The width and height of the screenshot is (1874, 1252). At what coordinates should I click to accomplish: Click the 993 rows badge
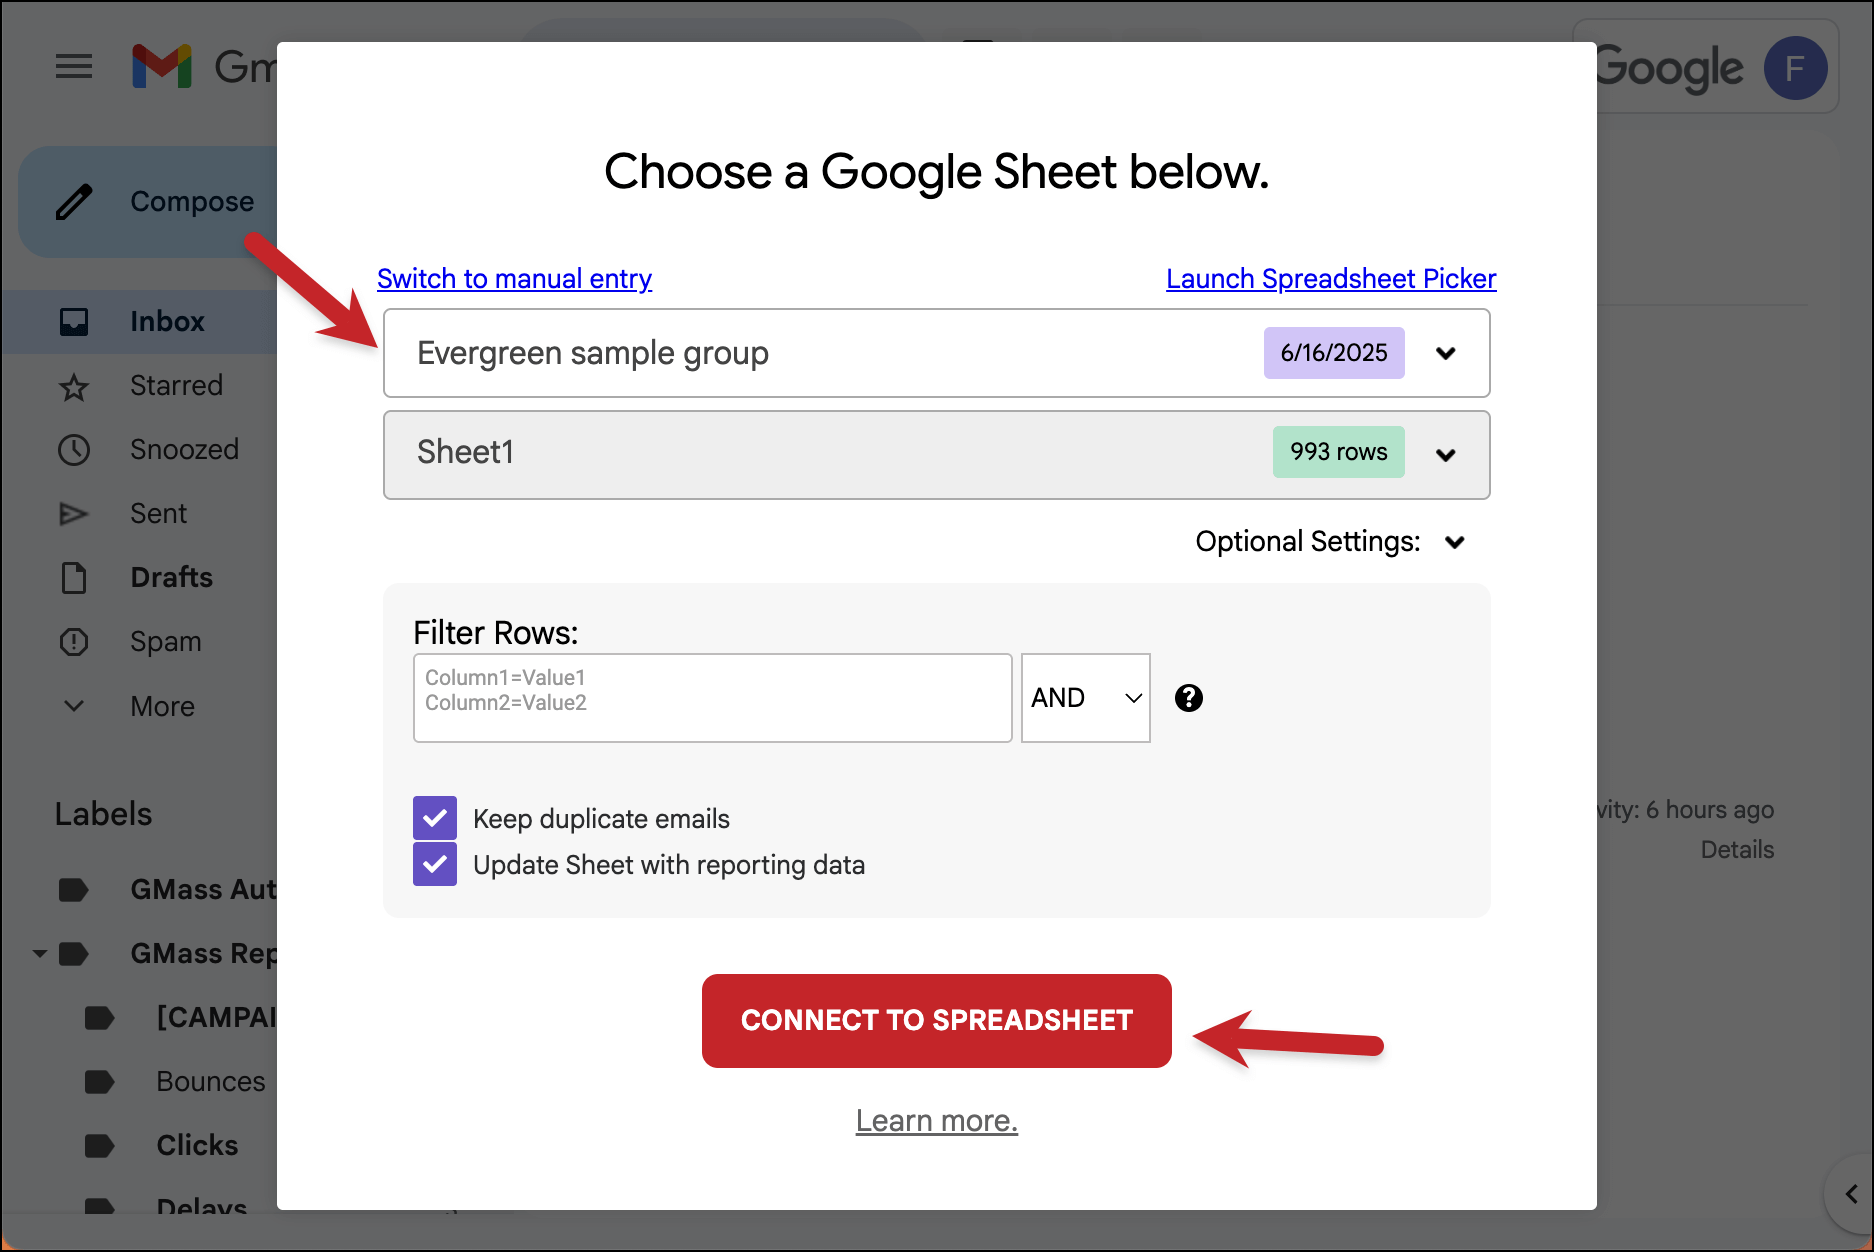[1338, 452]
